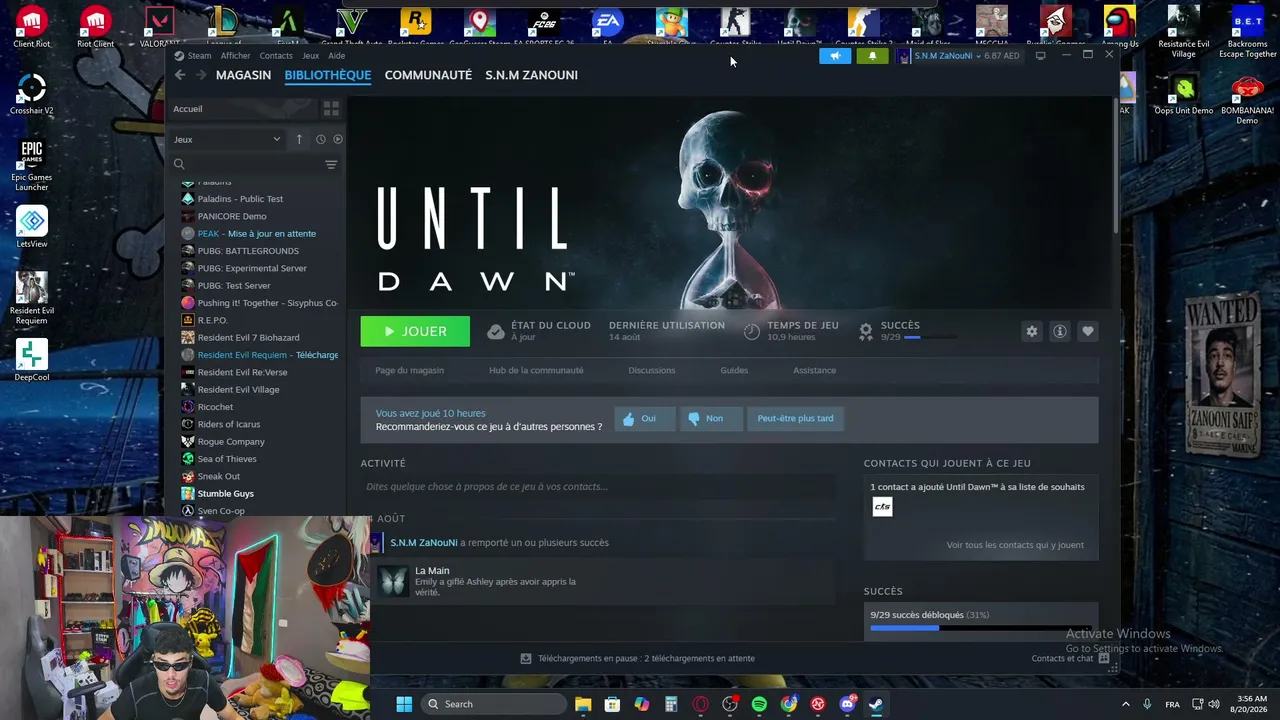Filter library by recent activity clock icon
The height and width of the screenshot is (720, 1280).
pos(321,139)
